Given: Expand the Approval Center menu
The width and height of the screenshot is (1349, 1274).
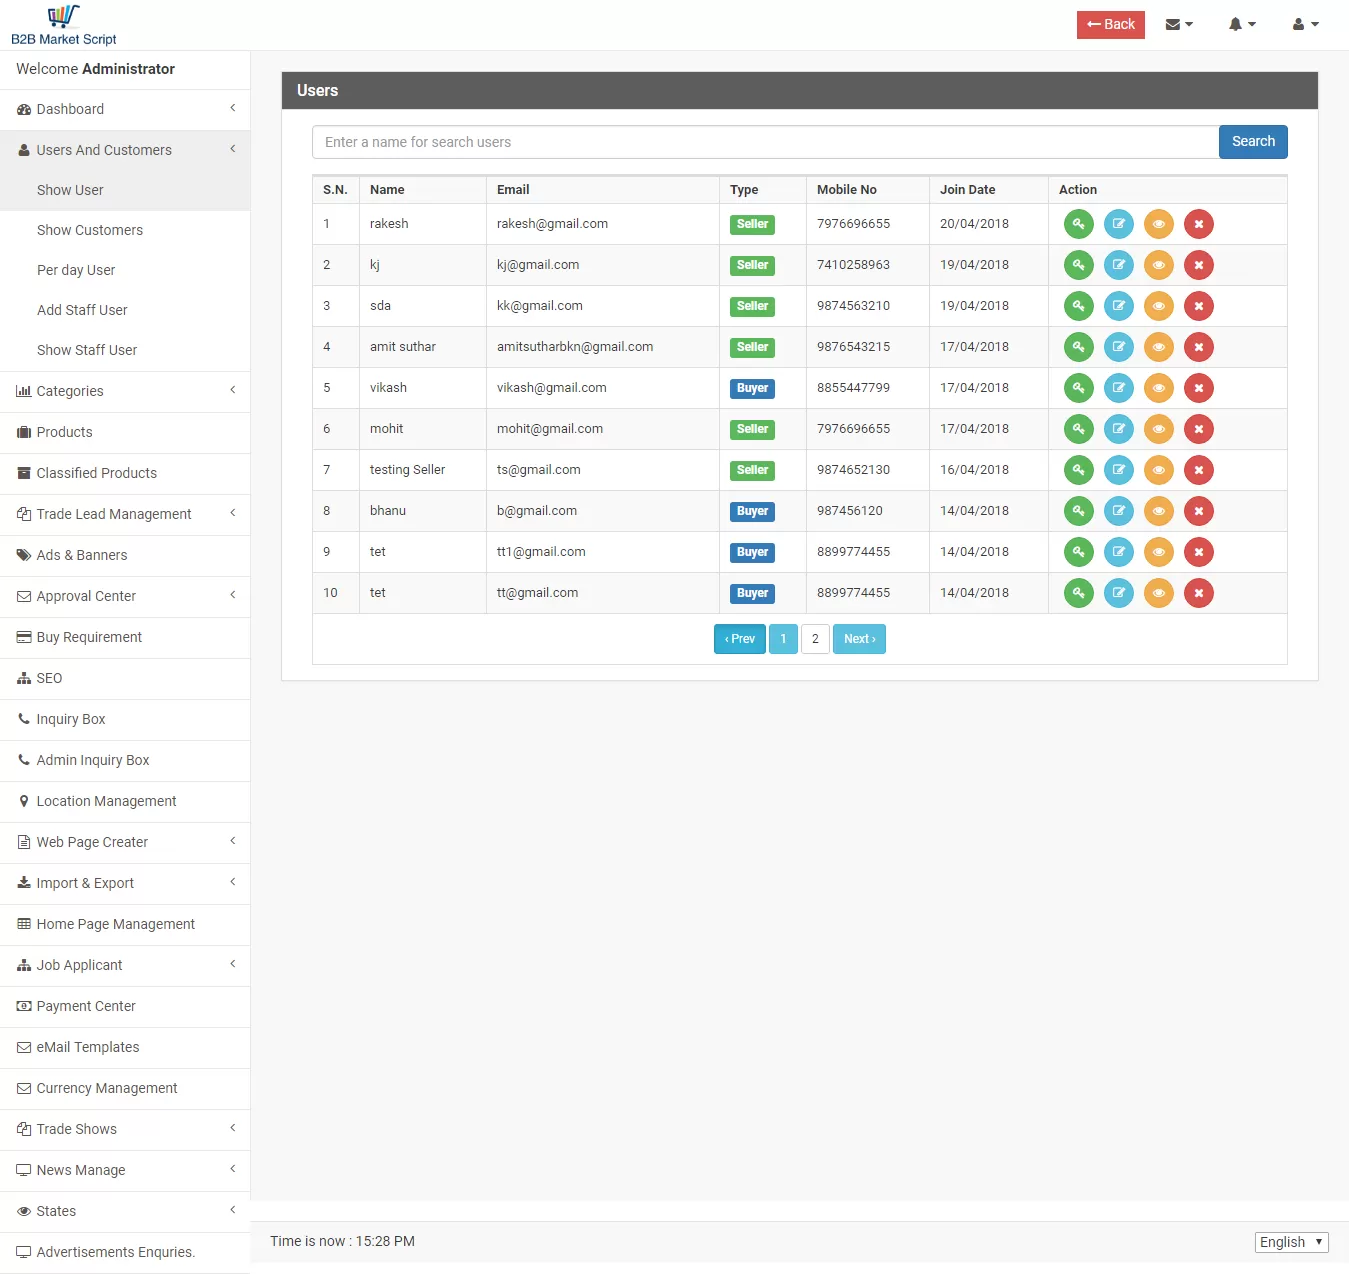Looking at the screenshot, I should tap(125, 596).
